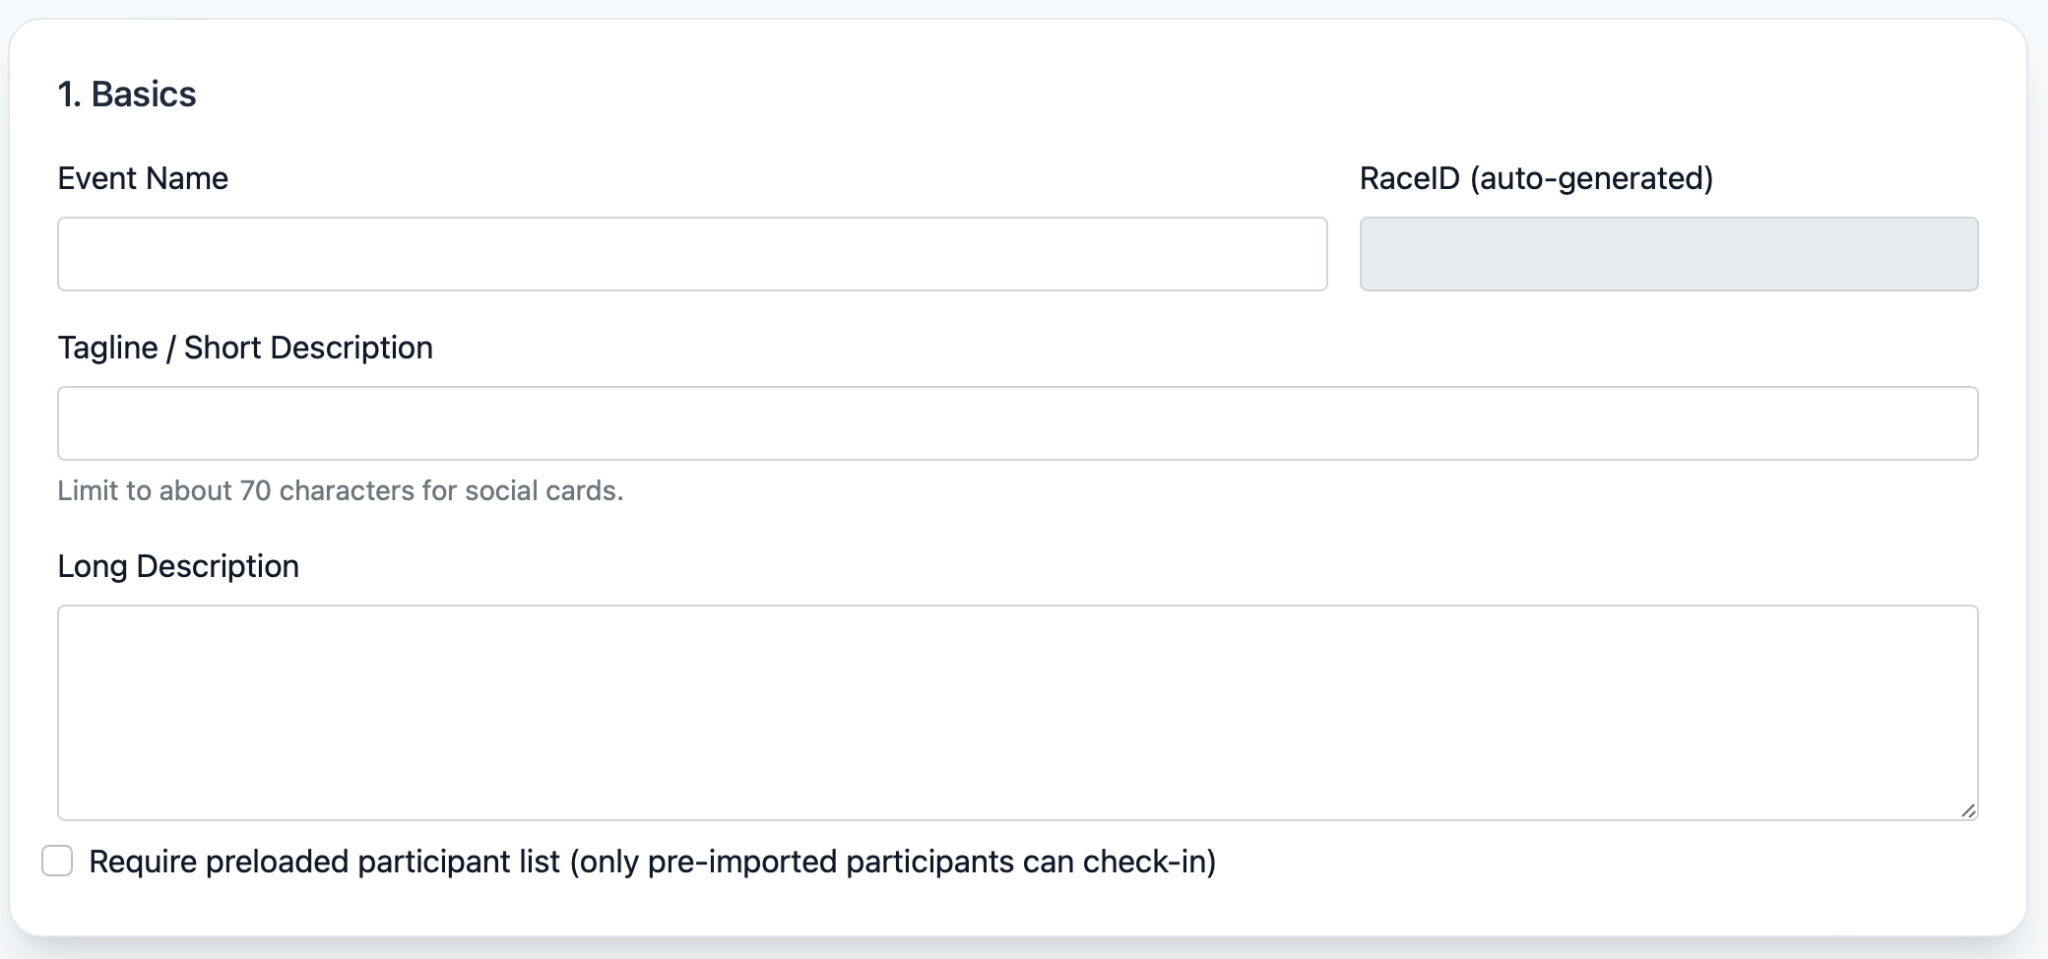Place cursor in the field under Event Name
2048x959 pixels.
tap(692, 254)
